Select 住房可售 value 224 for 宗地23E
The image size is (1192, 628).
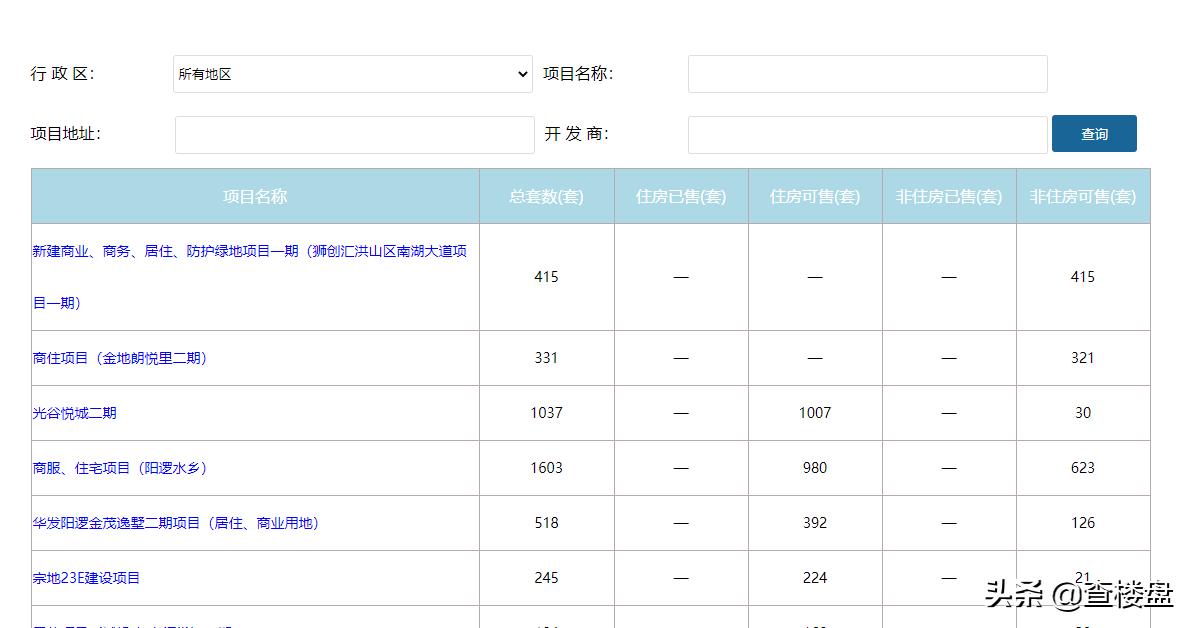815,578
